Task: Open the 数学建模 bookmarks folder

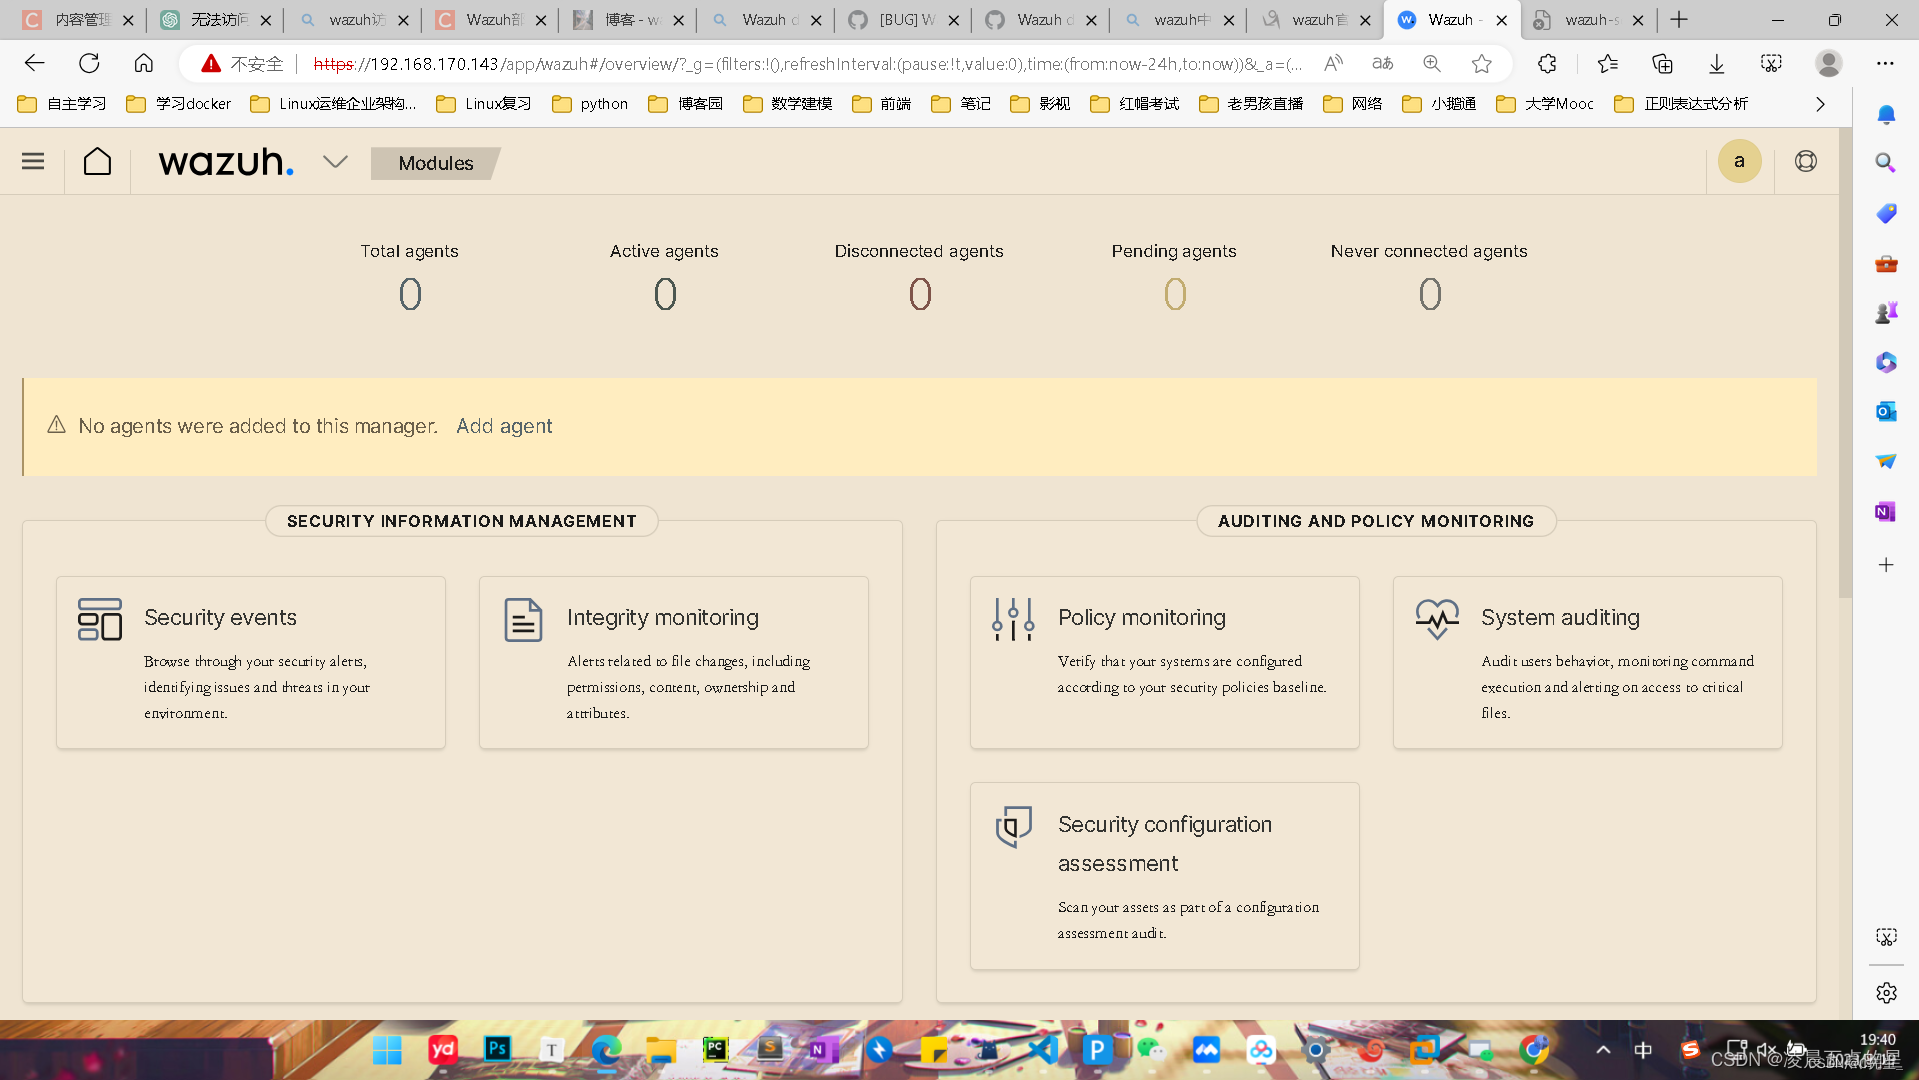Action: 787,104
